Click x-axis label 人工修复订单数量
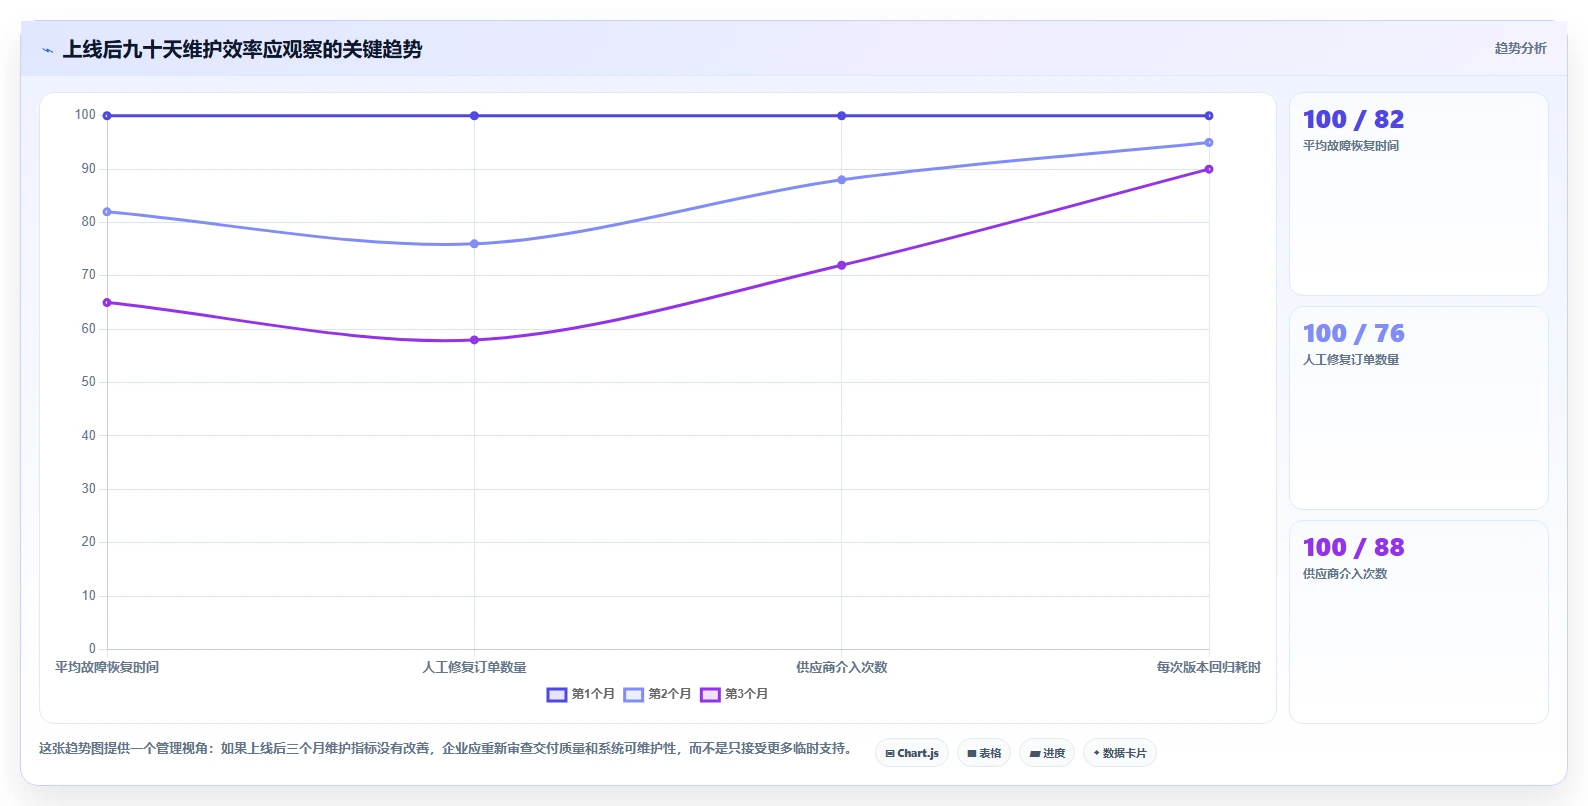 click(x=474, y=667)
